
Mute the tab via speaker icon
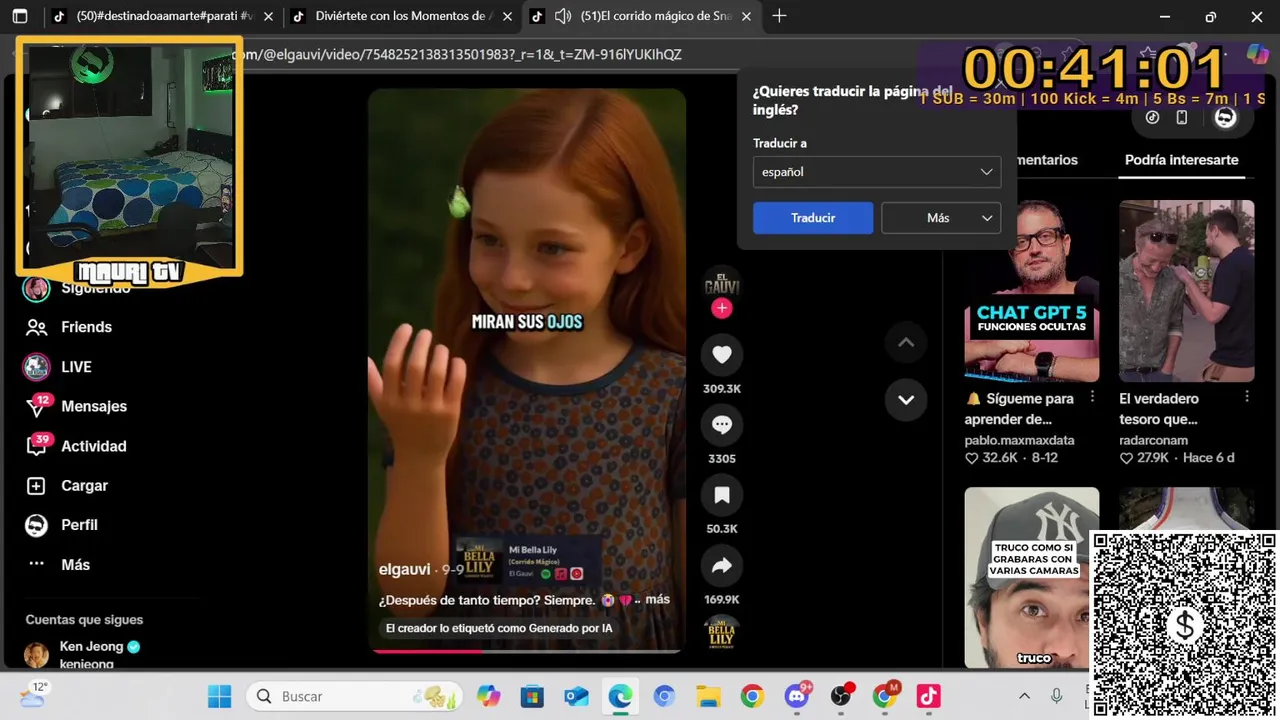tap(563, 16)
